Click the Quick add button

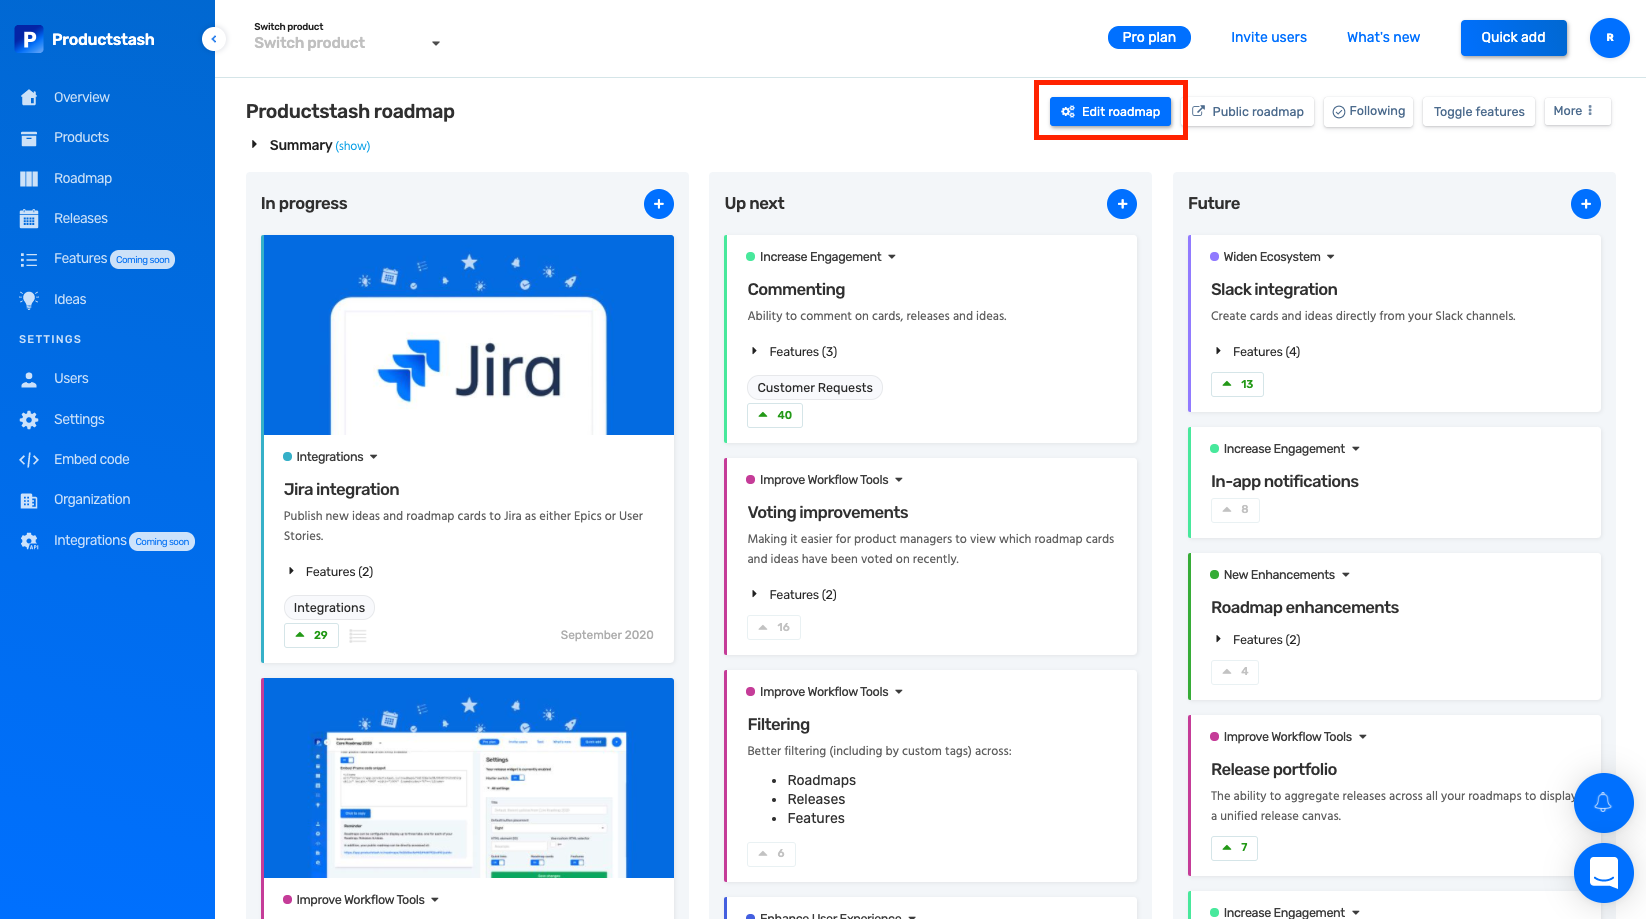tap(1513, 37)
